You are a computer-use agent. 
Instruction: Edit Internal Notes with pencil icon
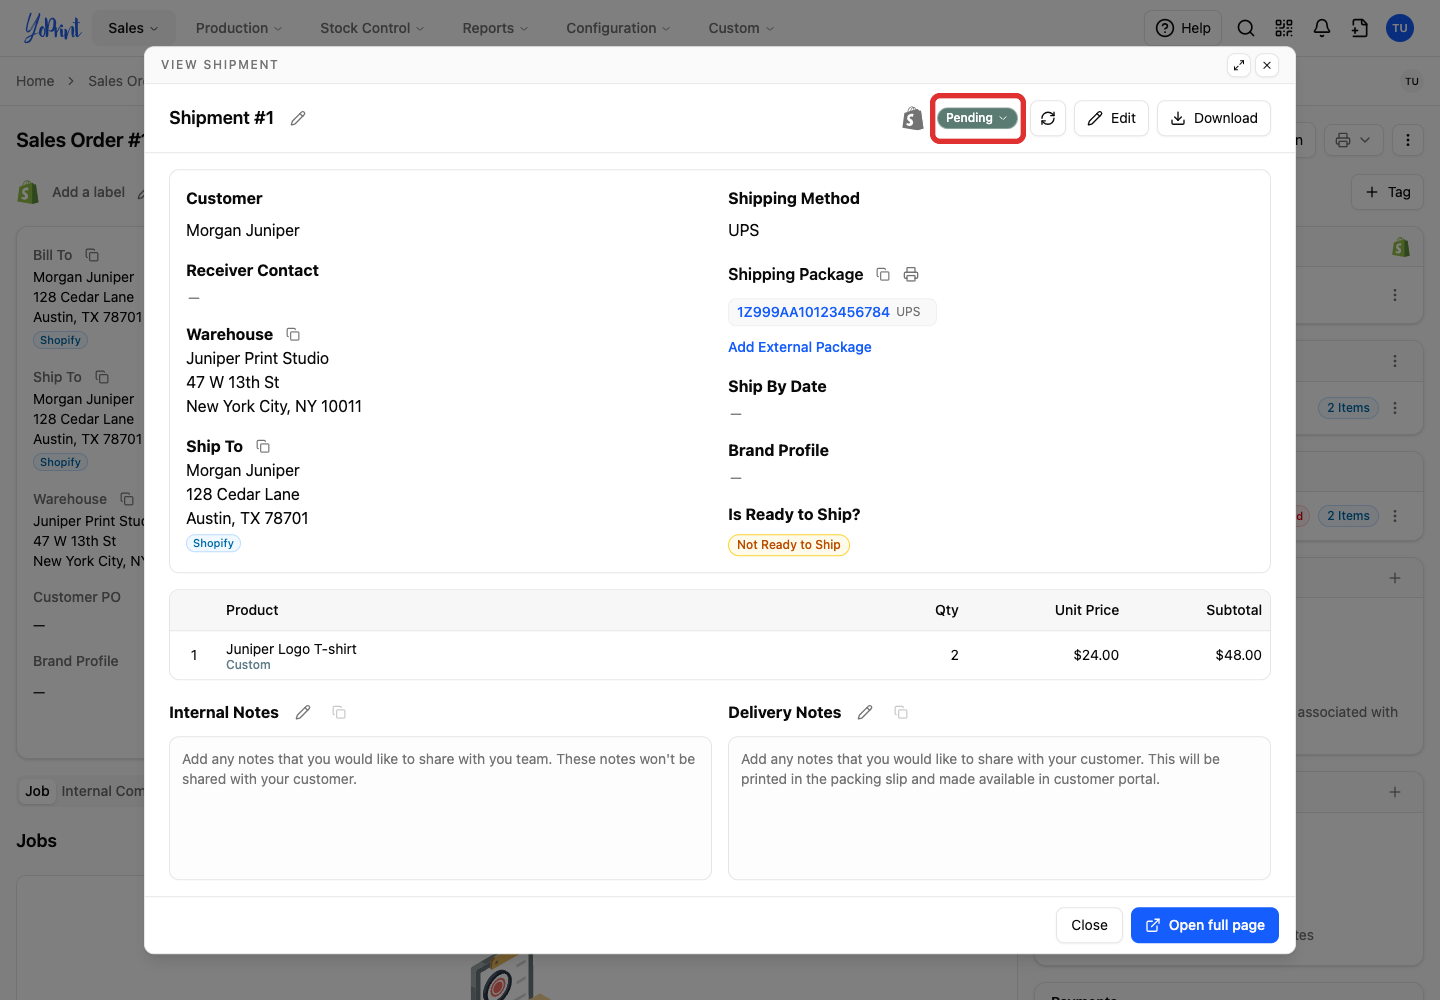click(x=303, y=712)
